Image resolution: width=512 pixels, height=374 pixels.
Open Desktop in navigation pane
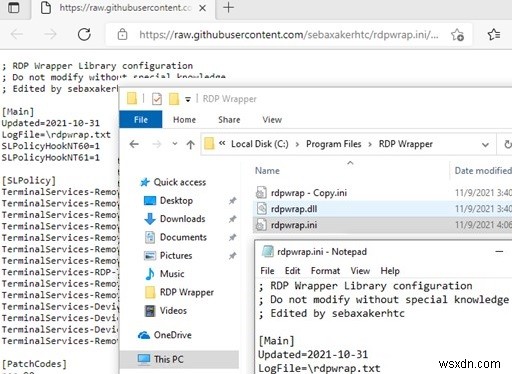point(176,201)
